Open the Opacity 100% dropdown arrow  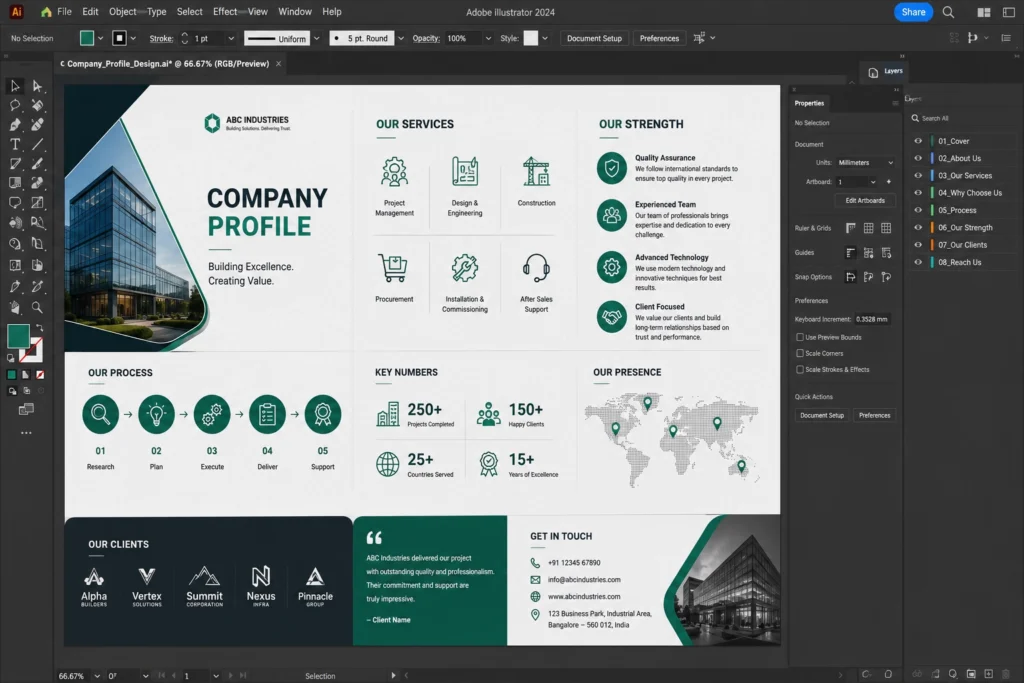point(488,39)
